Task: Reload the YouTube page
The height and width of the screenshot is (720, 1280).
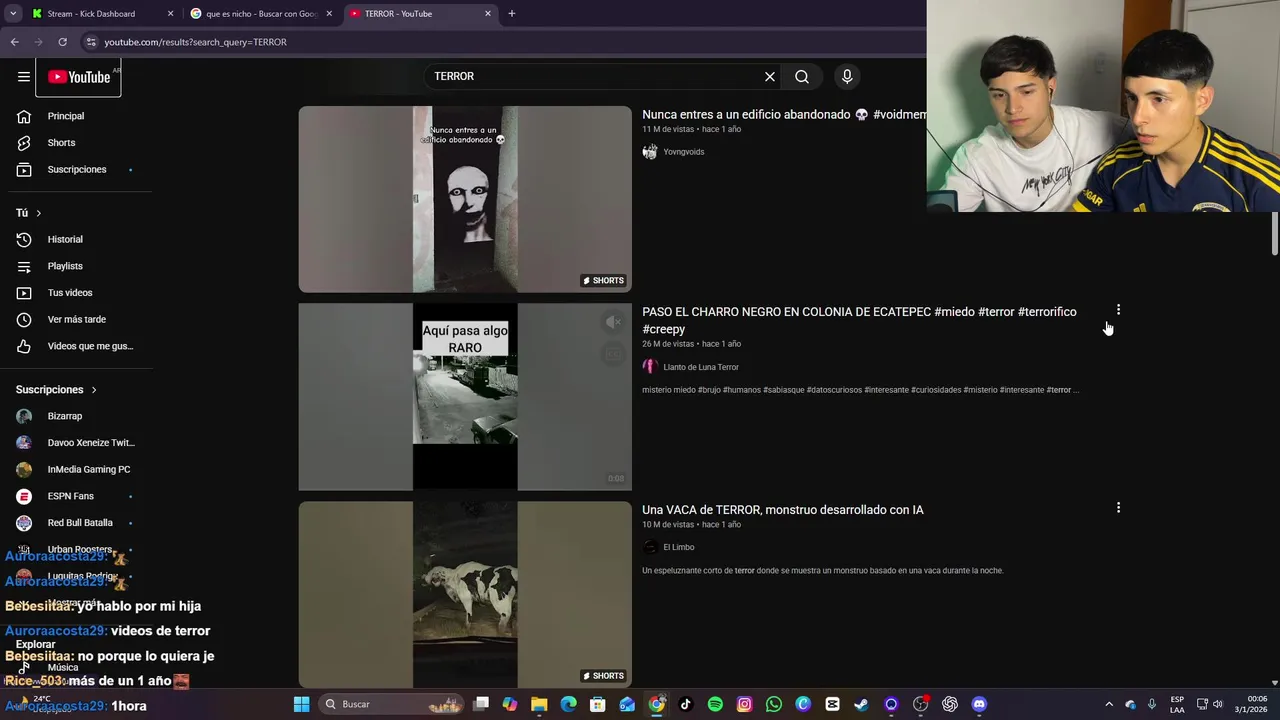Action: [62, 42]
